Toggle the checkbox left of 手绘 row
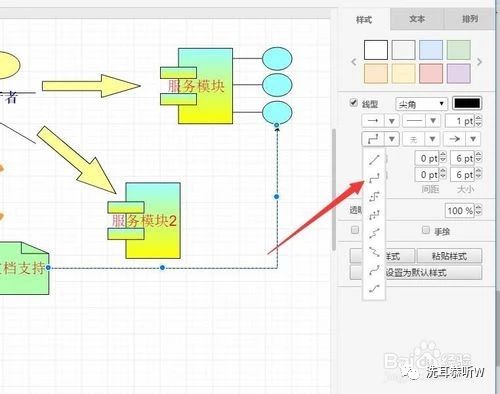 (355, 230)
